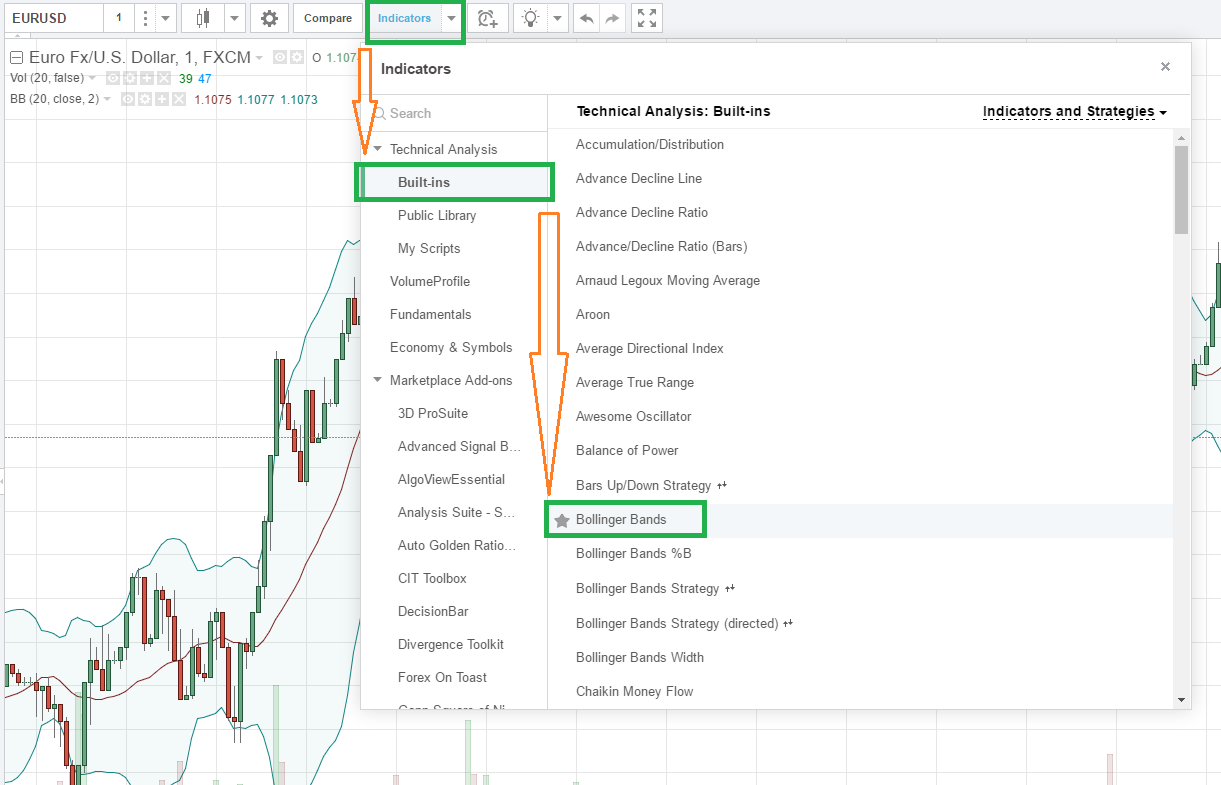Viewport: 1221px width, 785px height.
Task: Collapse the chart legend with the minus box
Action: click(16, 57)
